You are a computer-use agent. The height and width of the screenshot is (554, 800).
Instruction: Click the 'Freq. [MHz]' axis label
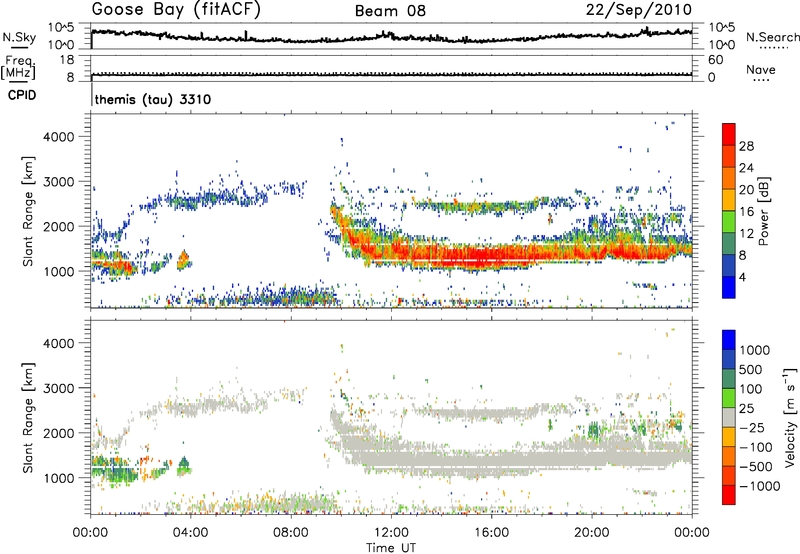click(x=18, y=68)
